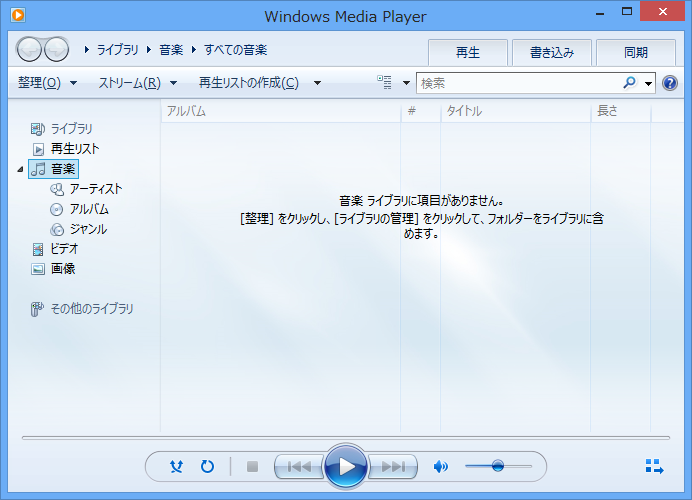Switch to Now Playing mode icon

(x=654, y=466)
